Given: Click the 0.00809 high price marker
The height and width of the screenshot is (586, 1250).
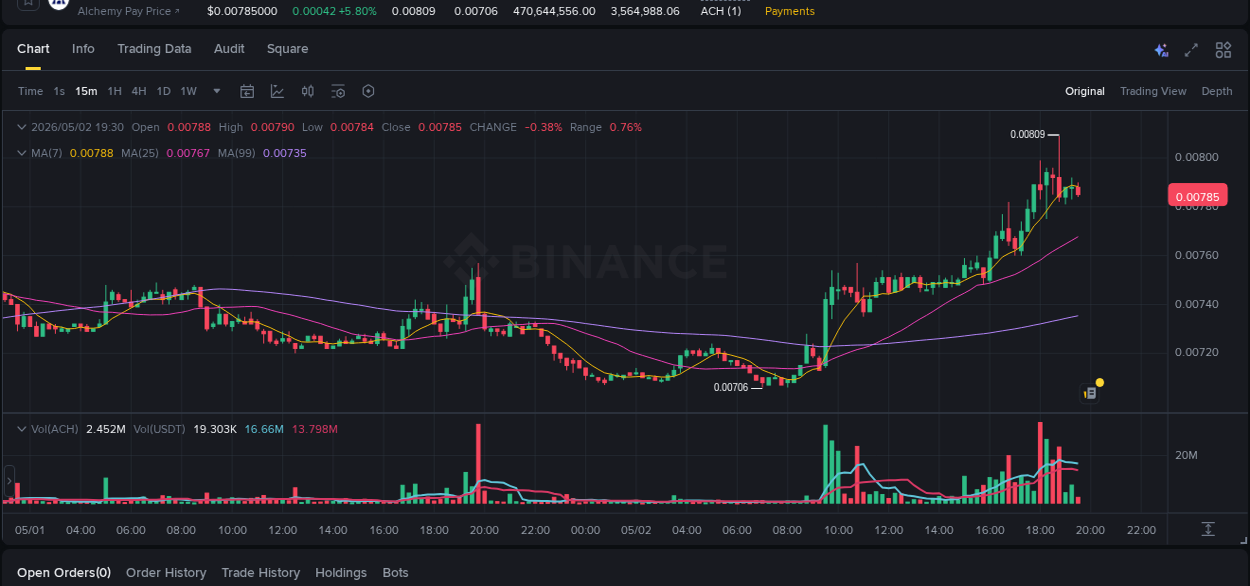Looking at the screenshot, I should pos(1027,134).
